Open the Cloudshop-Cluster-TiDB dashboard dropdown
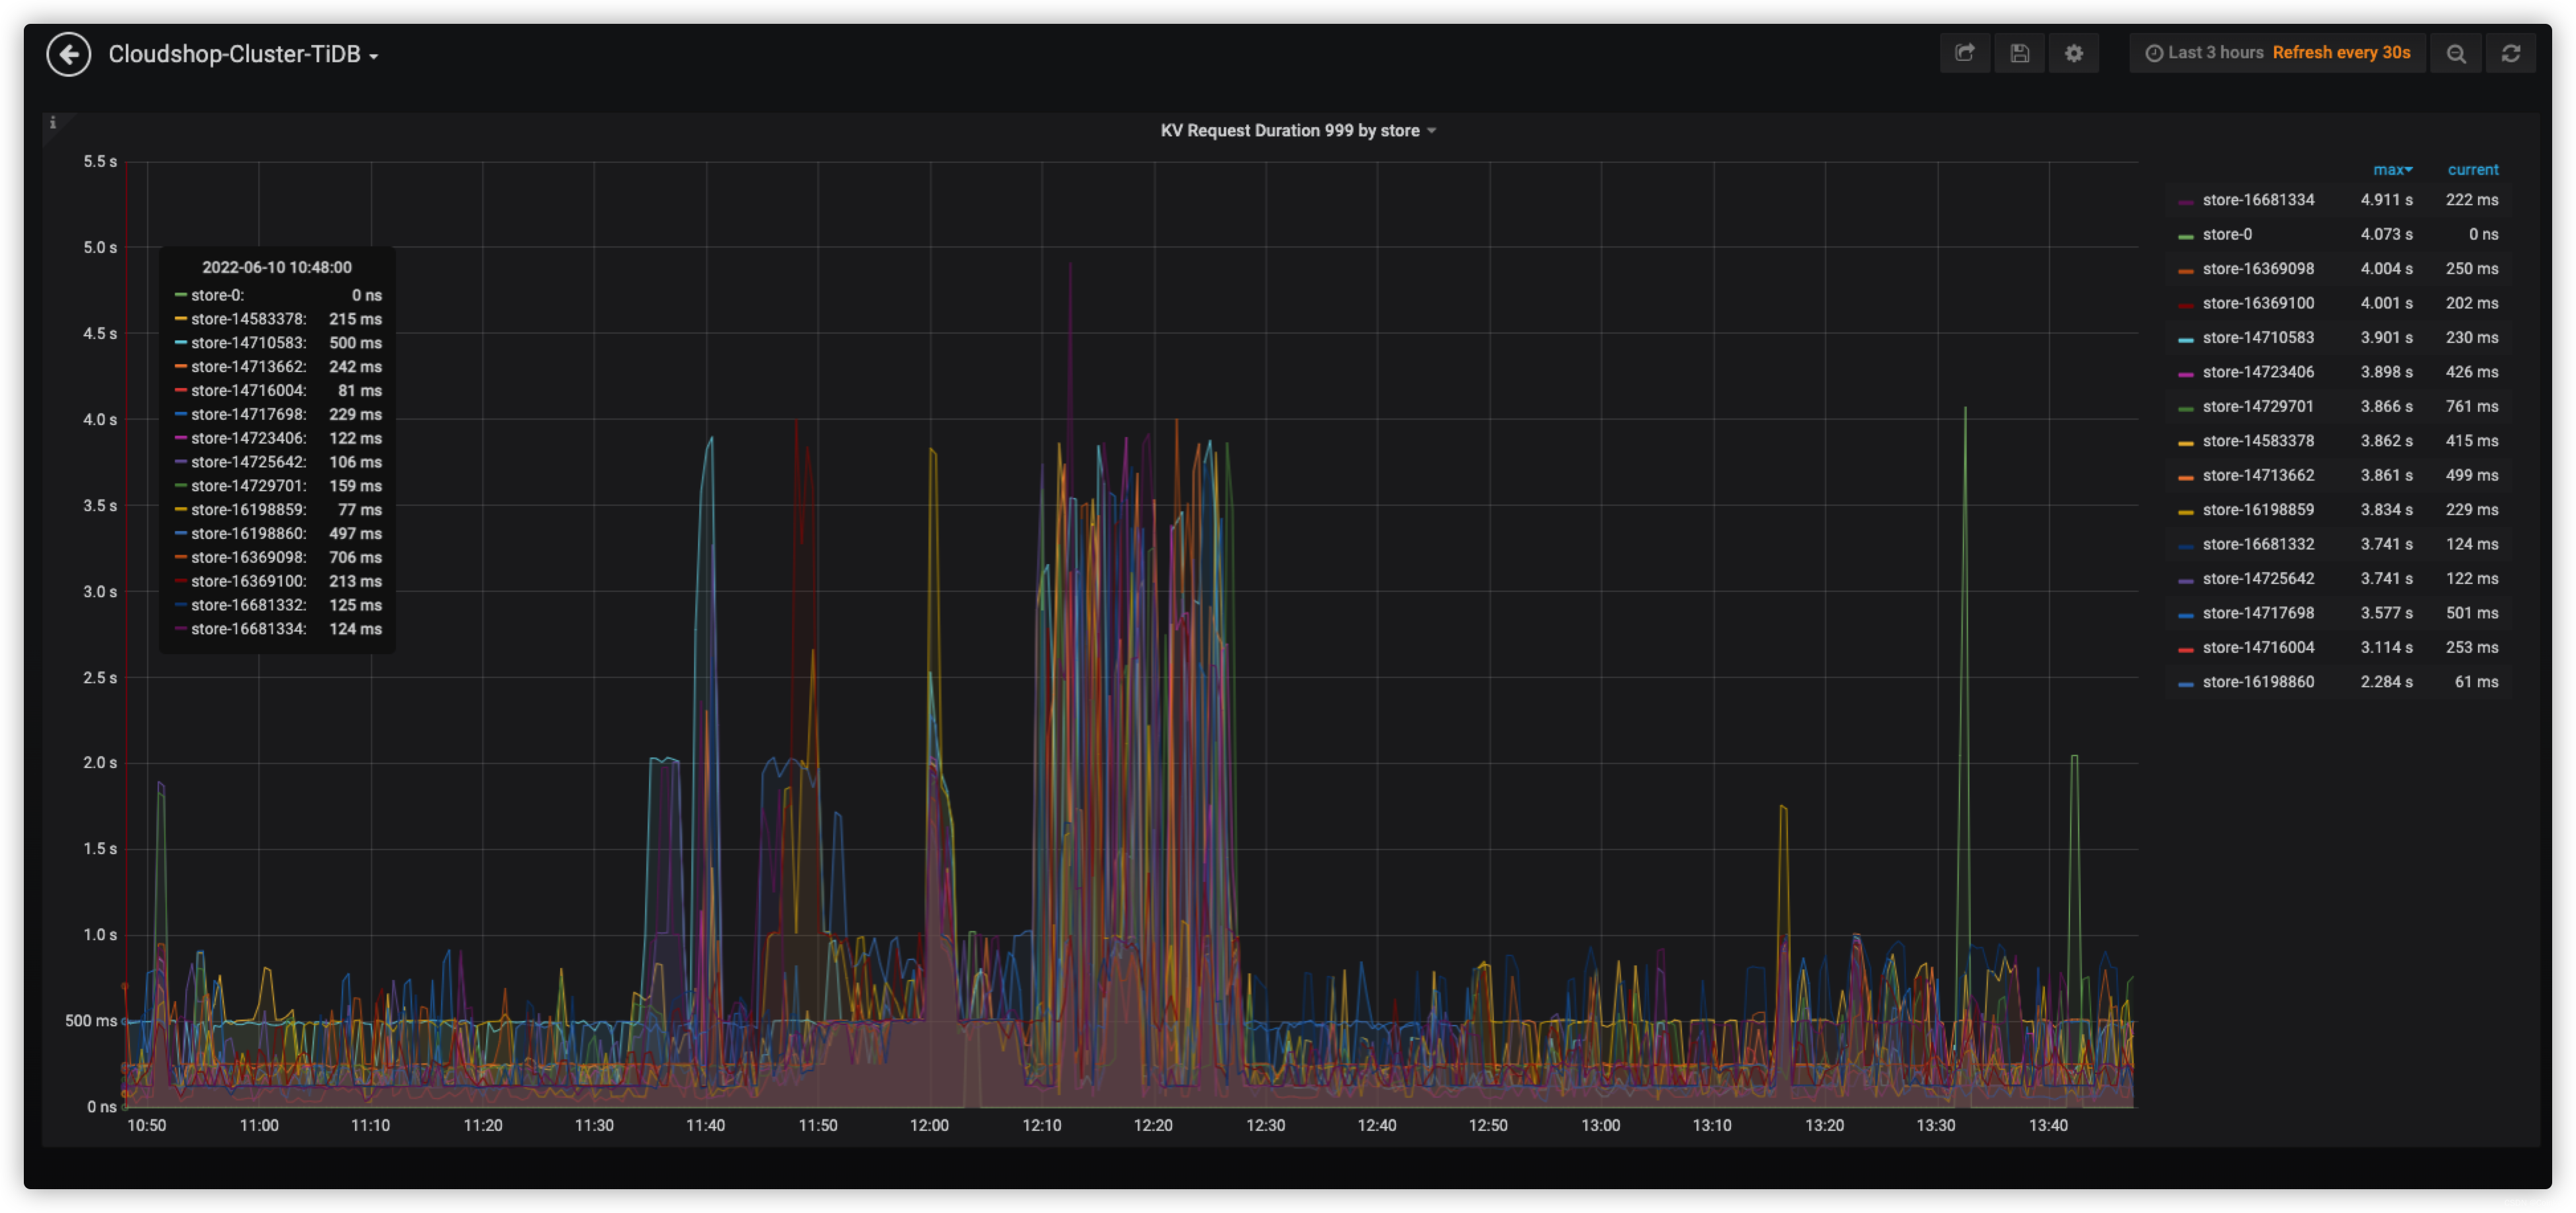Image resolution: width=2576 pixels, height=1213 pixels. [243, 54]
